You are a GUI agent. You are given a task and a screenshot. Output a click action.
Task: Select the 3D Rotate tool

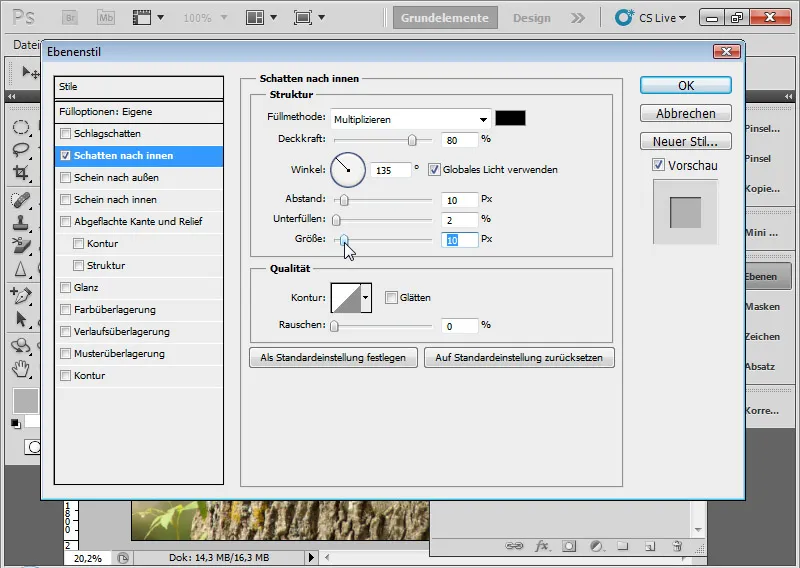20,345
